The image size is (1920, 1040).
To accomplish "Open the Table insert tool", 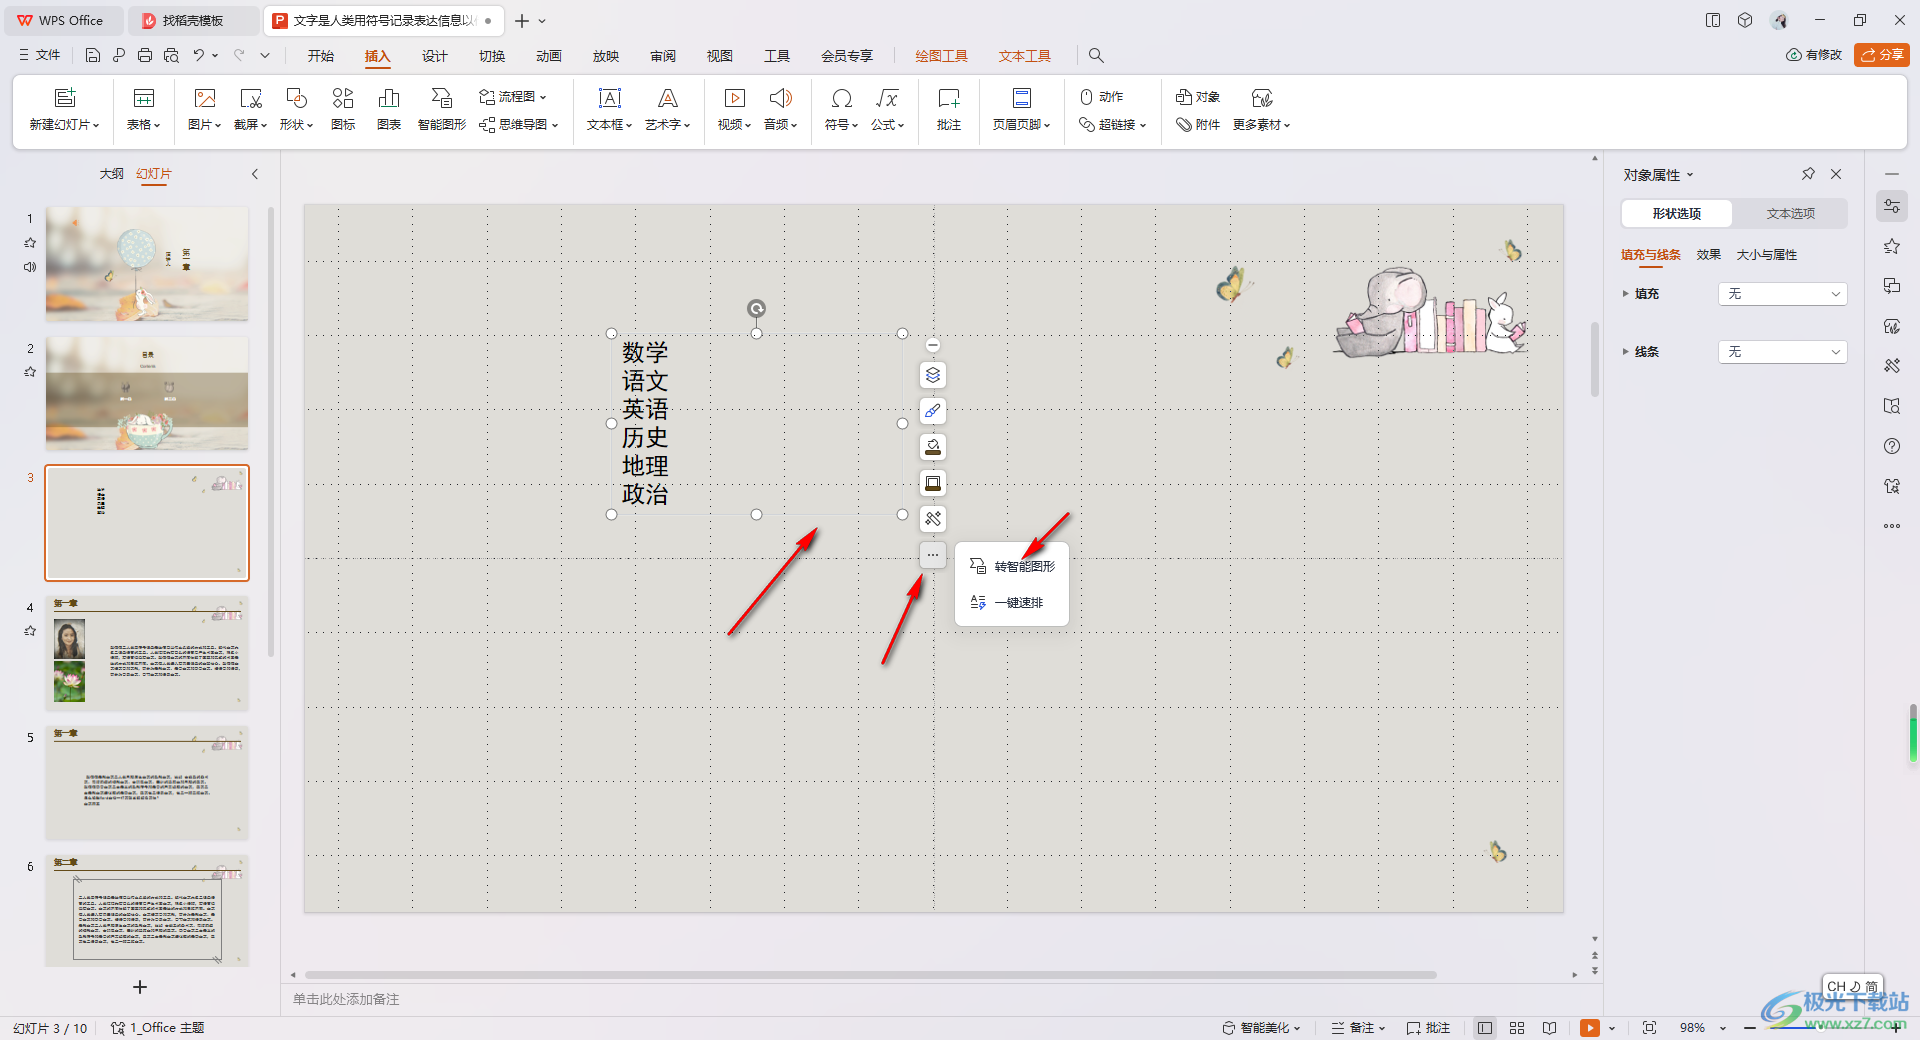I will [144, 109].
